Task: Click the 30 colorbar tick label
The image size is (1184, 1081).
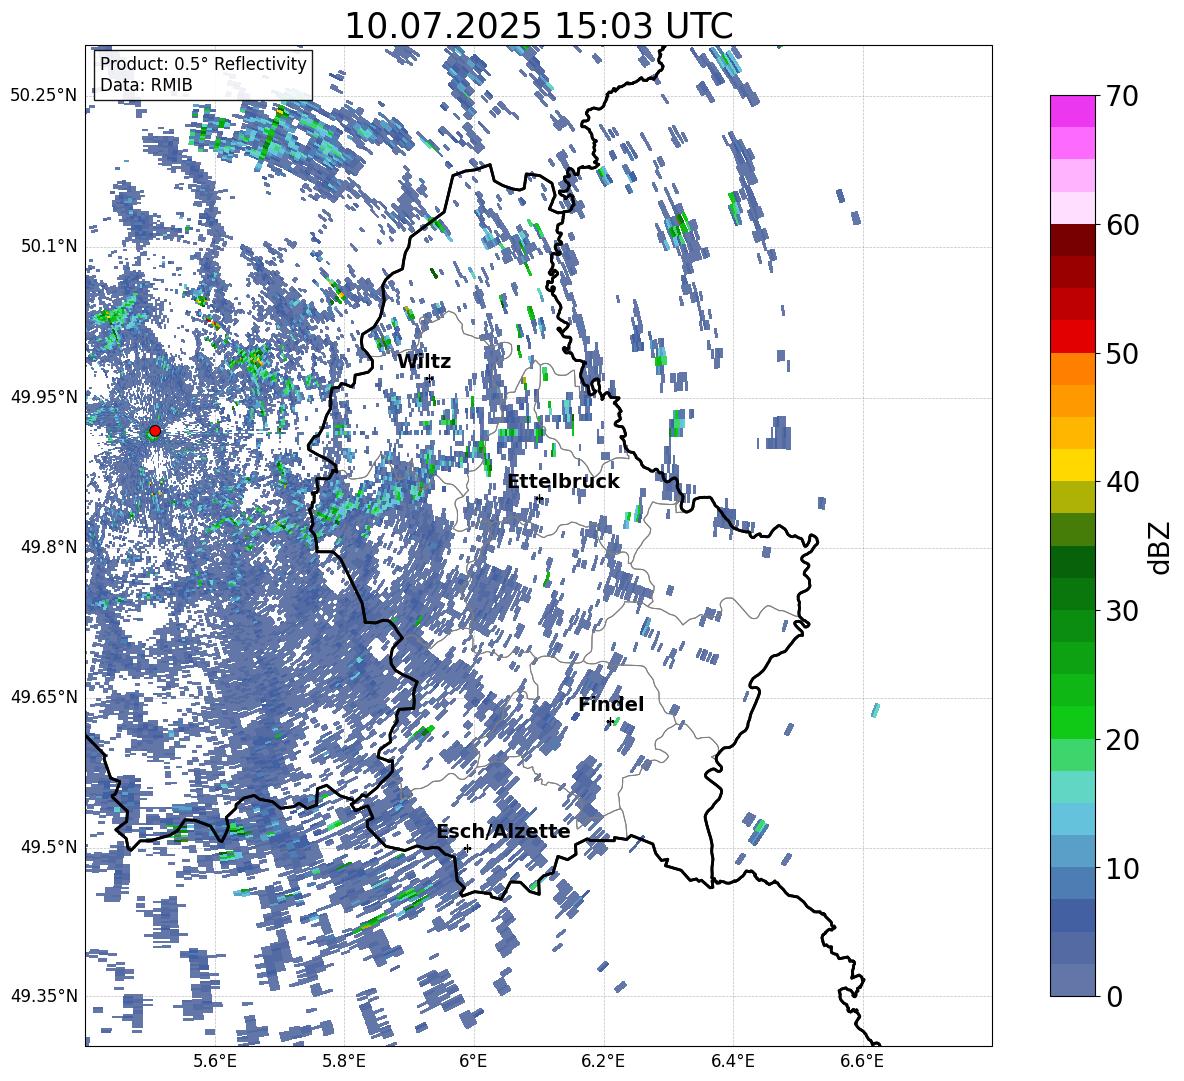Action: pos(1121,611)
